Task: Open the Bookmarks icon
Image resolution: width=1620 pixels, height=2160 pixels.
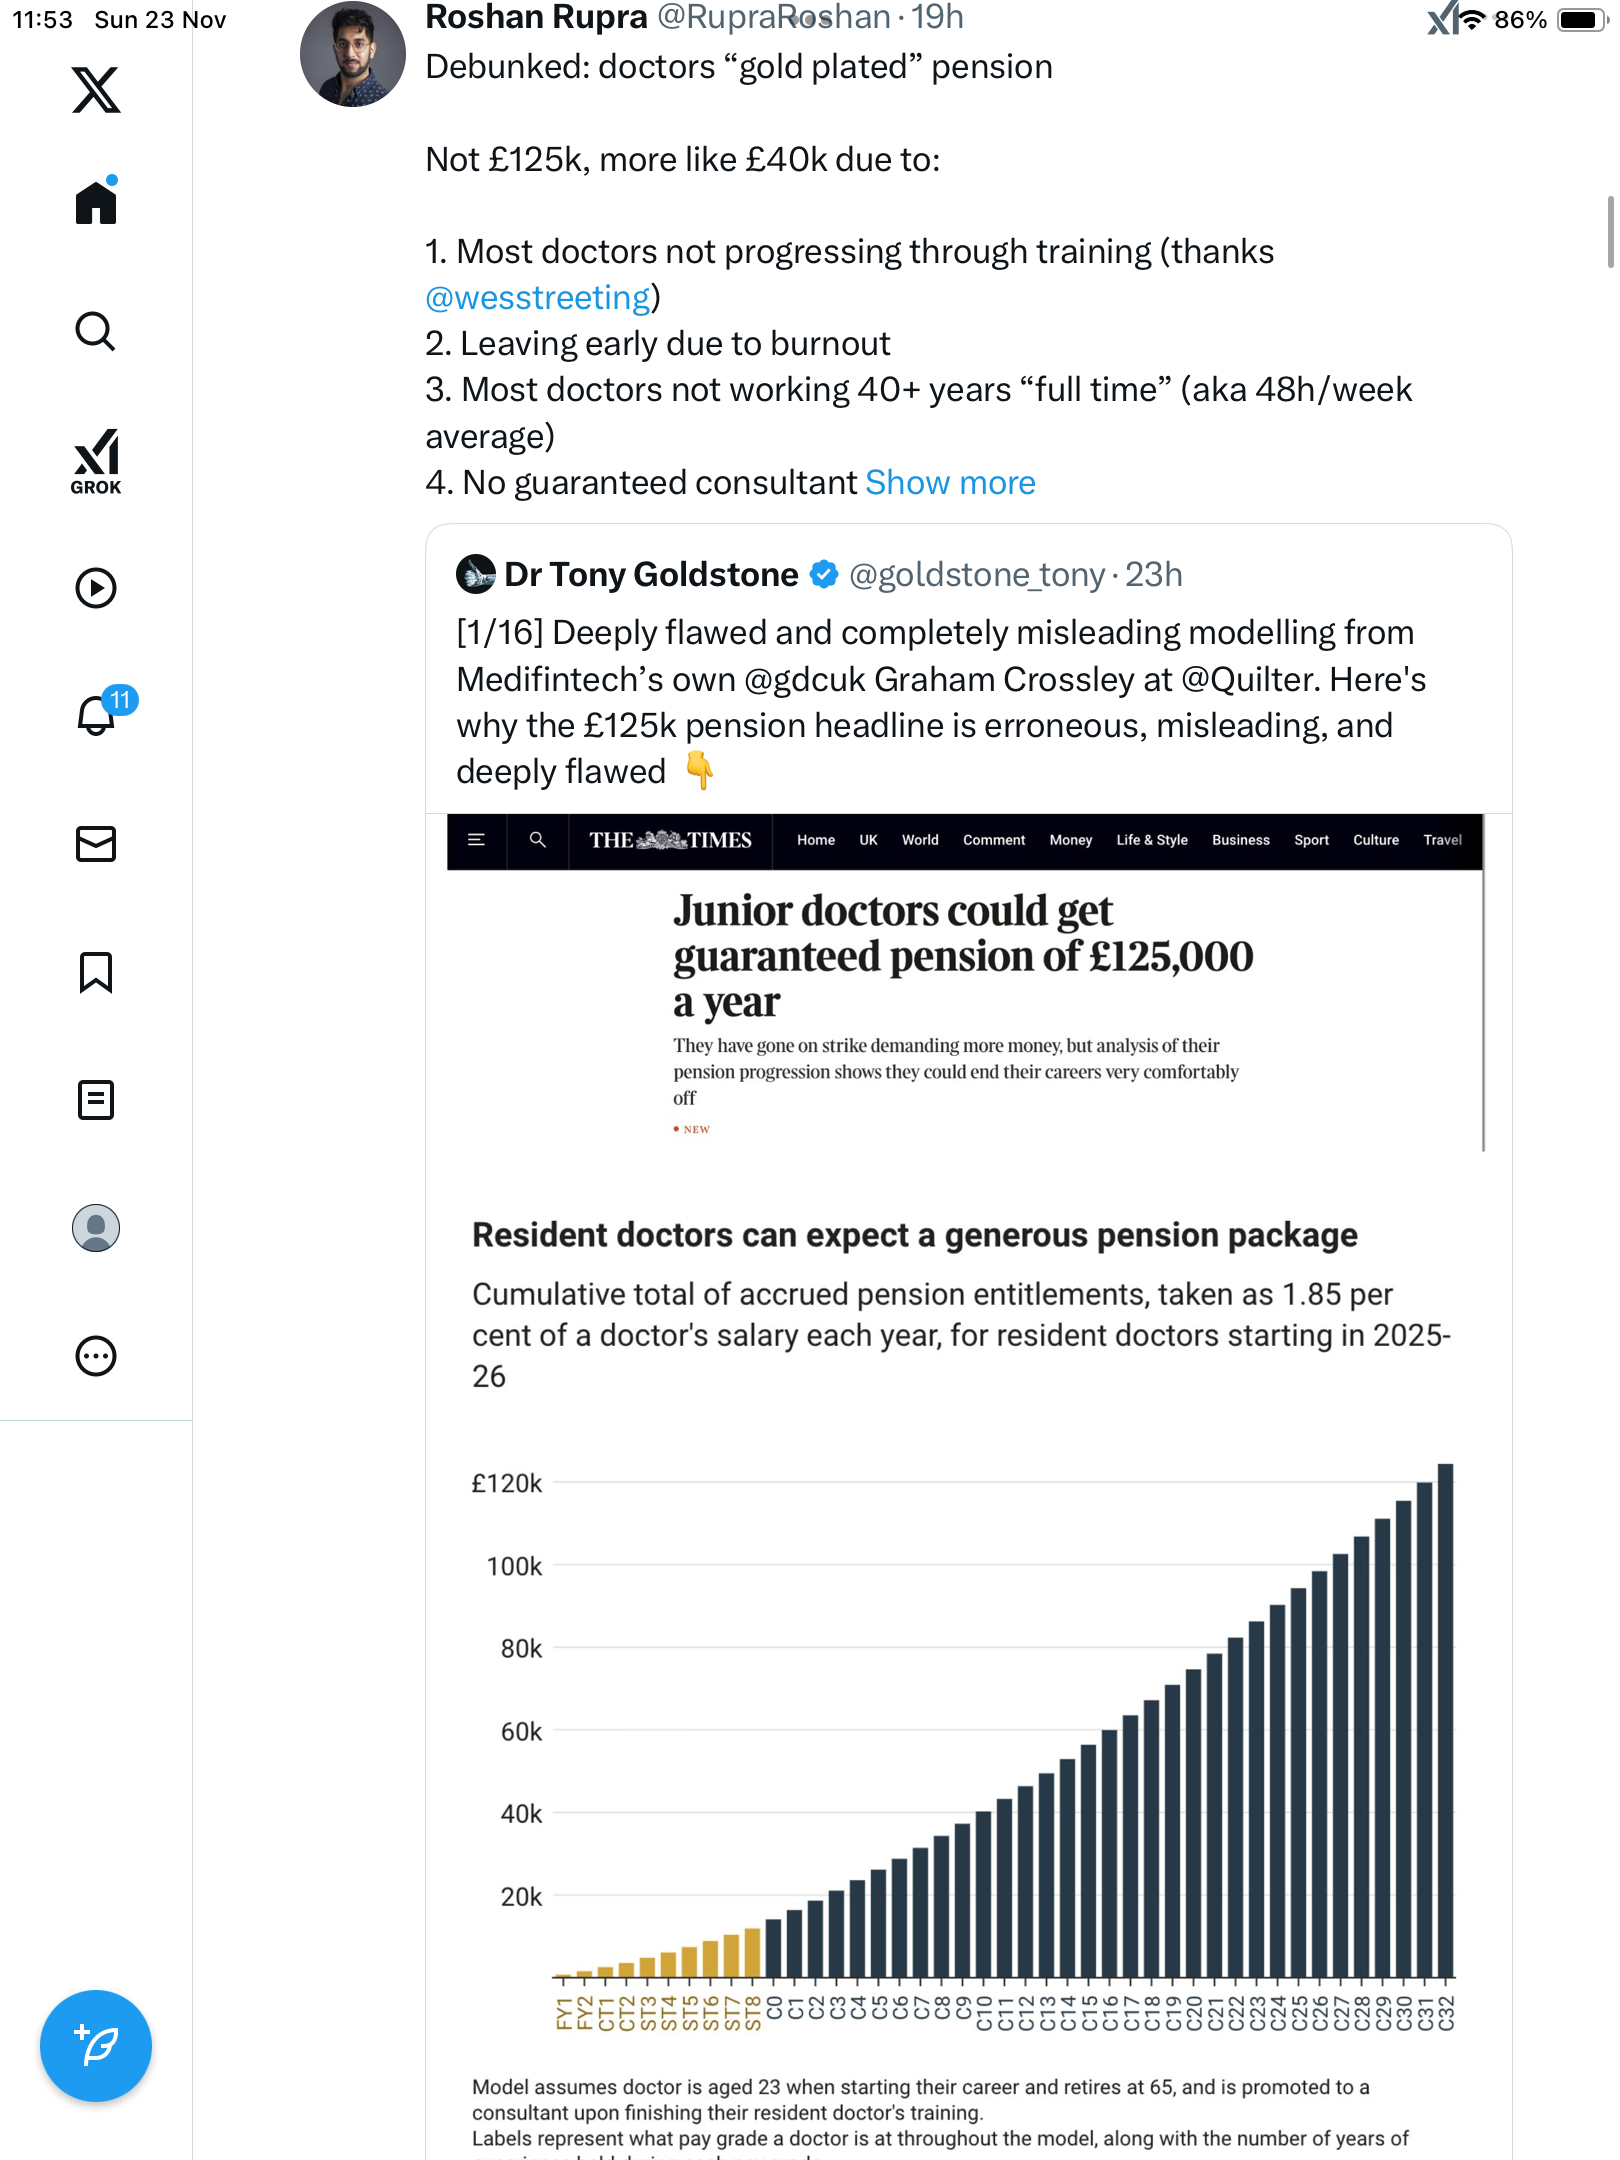Action: 96,972
